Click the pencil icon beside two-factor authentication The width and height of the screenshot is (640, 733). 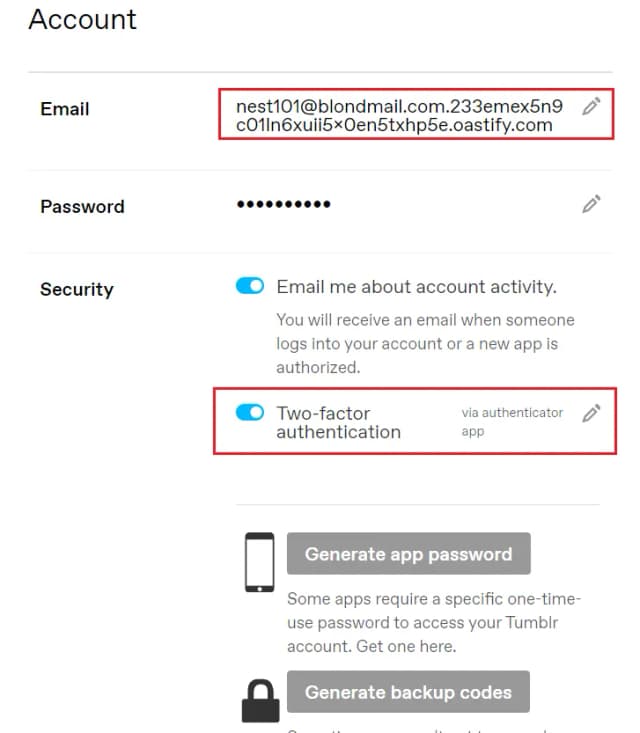point(591,413)
